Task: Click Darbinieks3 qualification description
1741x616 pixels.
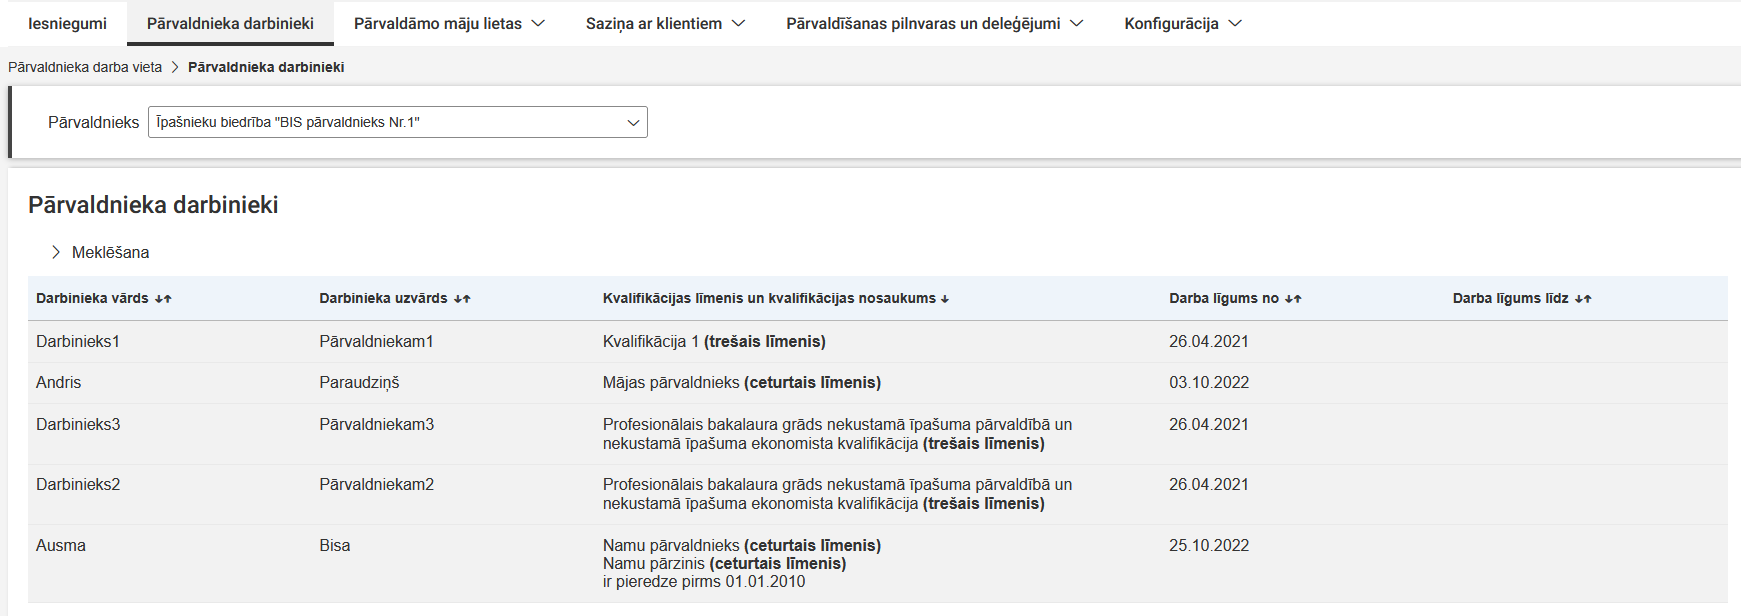Action: pos(837,434)
